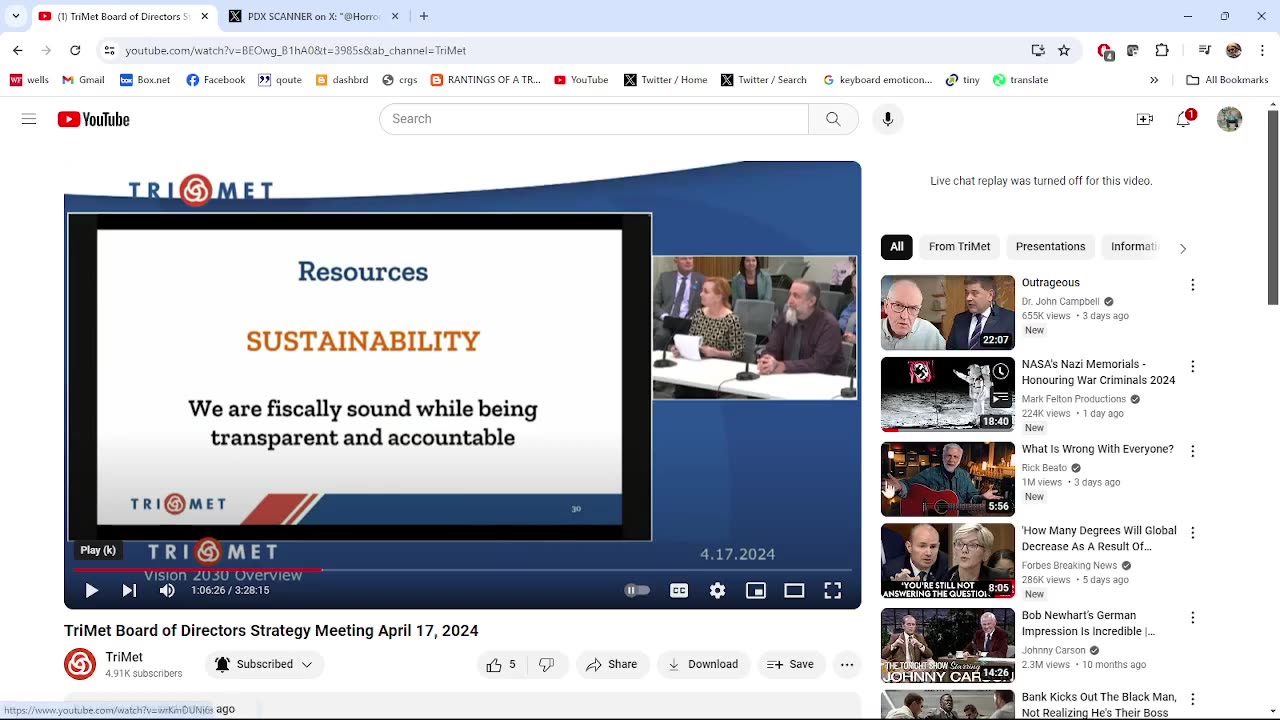
Task: Open YouTube notifications bell
Action: [1185, 119]
